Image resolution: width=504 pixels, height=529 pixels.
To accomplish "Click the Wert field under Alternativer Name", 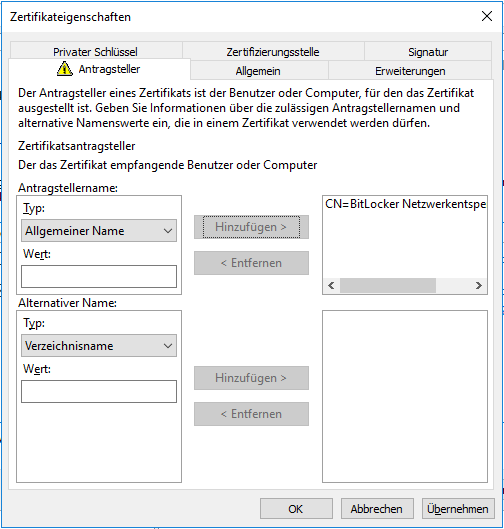I will (x=99, y=392).
